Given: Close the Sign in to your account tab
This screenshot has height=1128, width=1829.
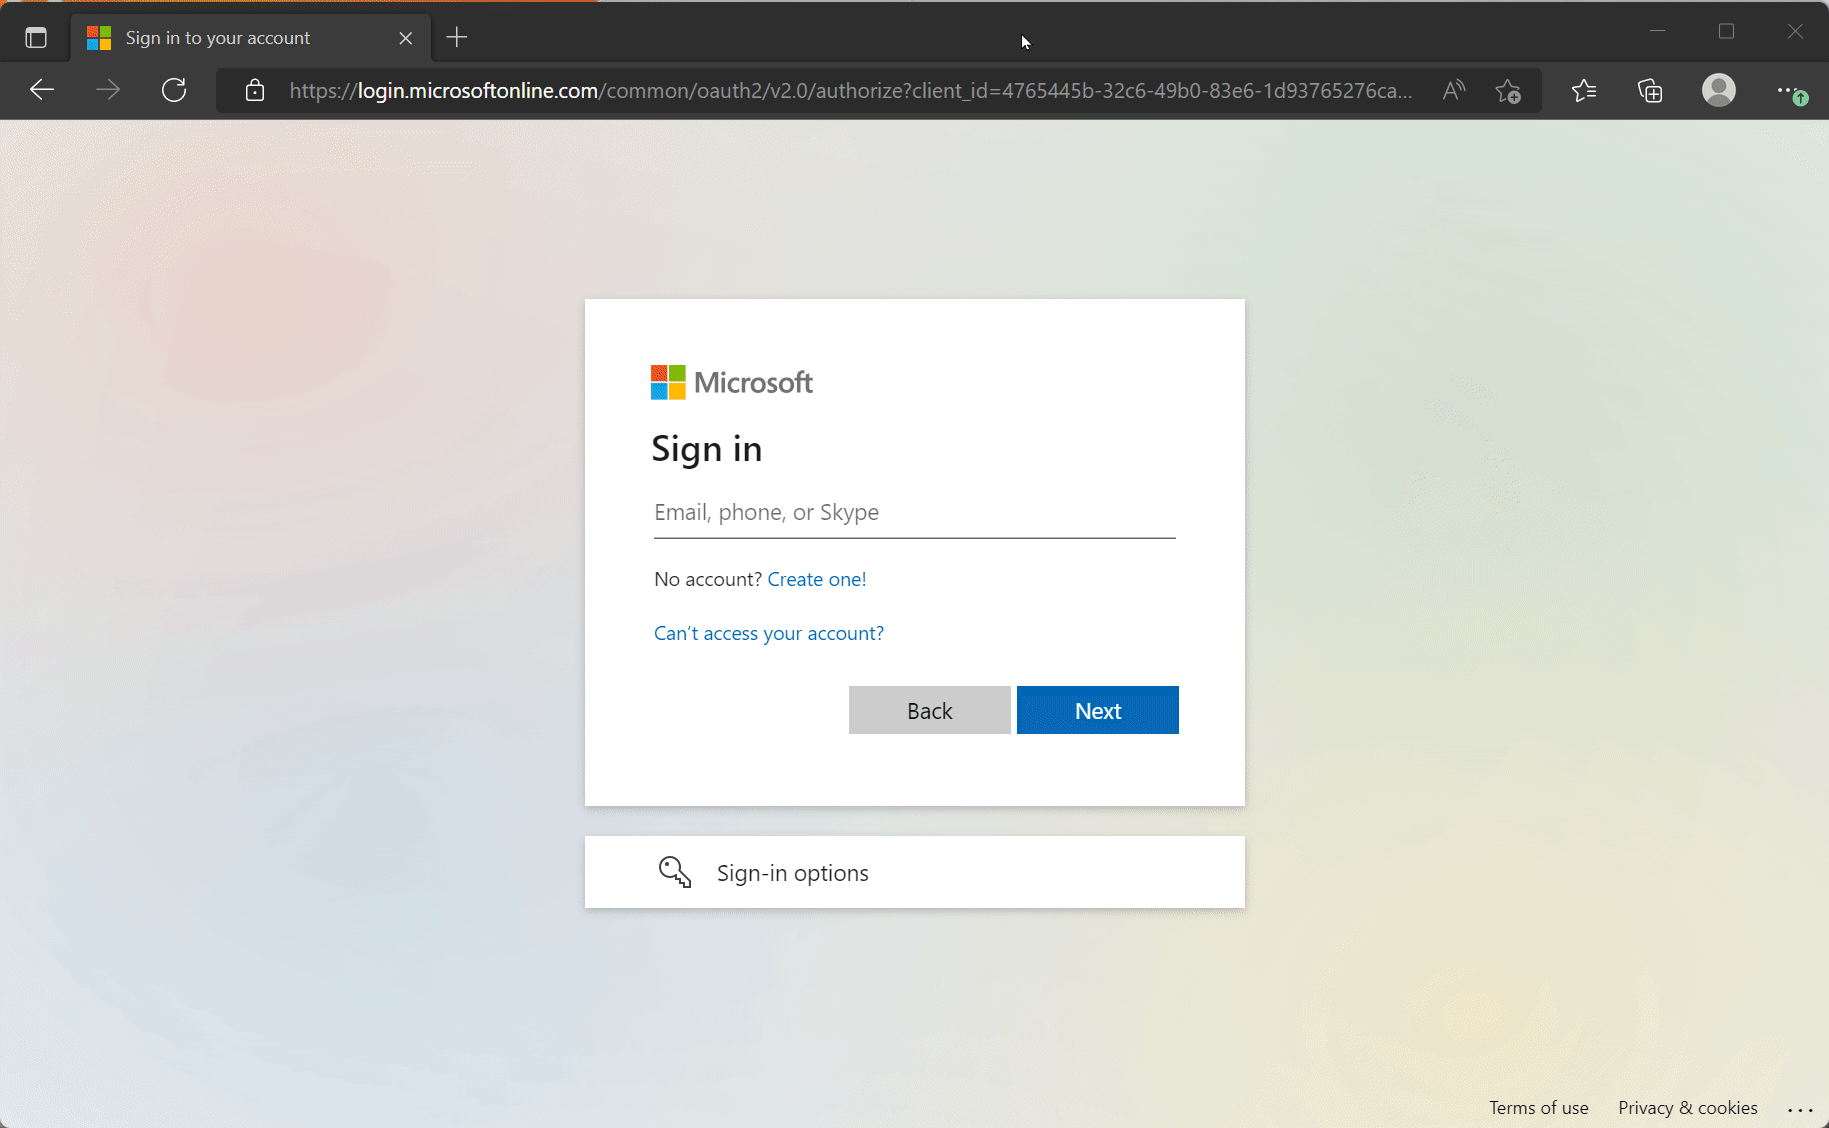Looking at the screenshot, I should [406, 38].
